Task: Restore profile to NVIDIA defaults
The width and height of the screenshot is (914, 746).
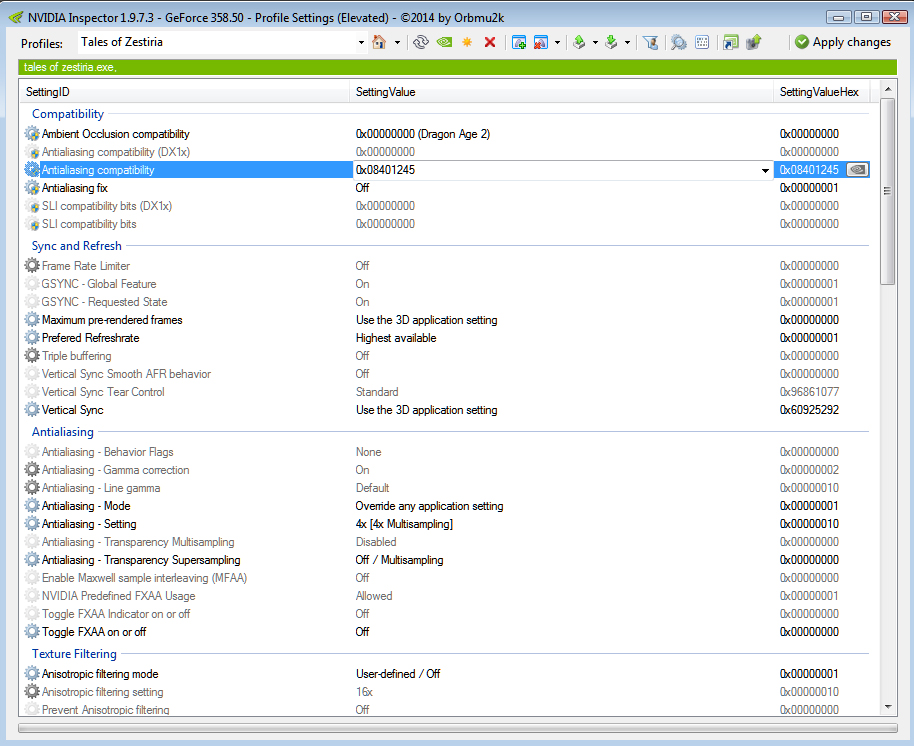Action: 444,42
